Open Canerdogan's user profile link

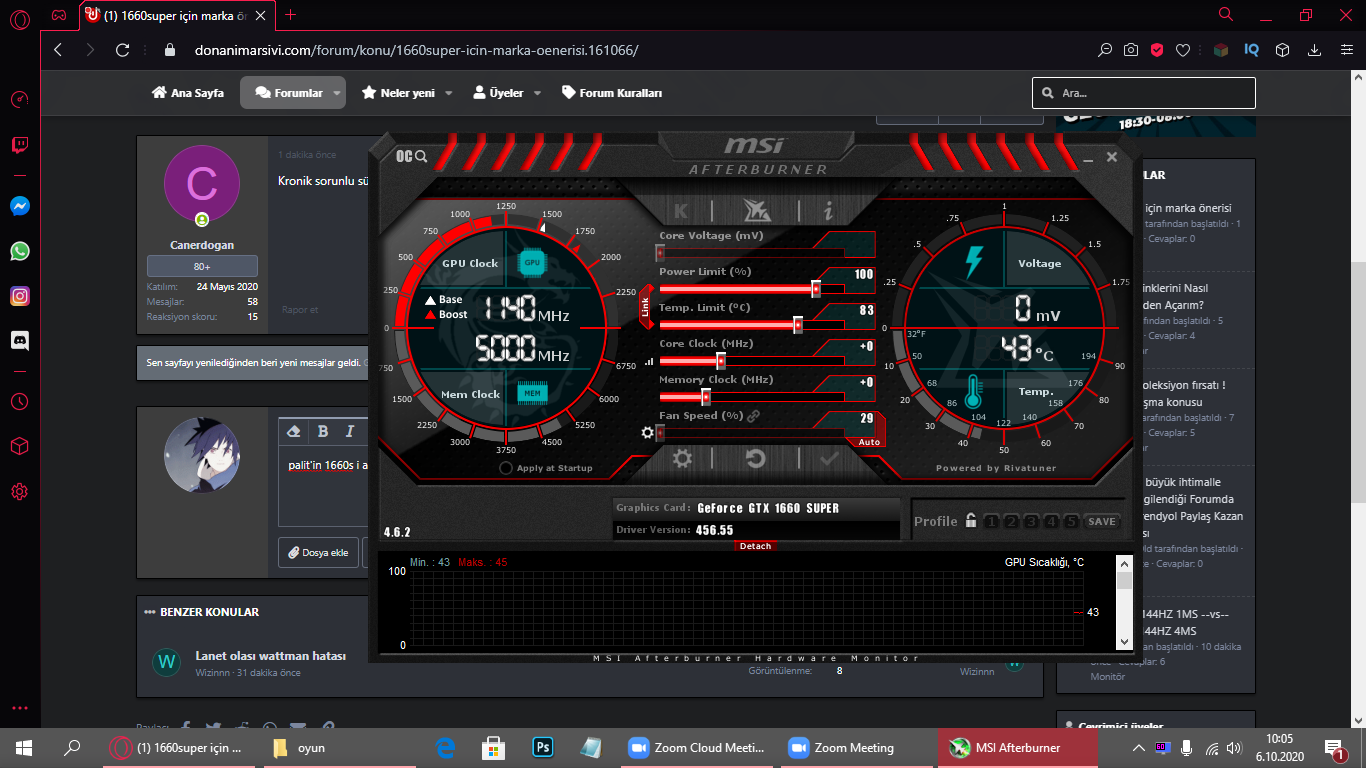pyautogui.click(x=202, y=245)
